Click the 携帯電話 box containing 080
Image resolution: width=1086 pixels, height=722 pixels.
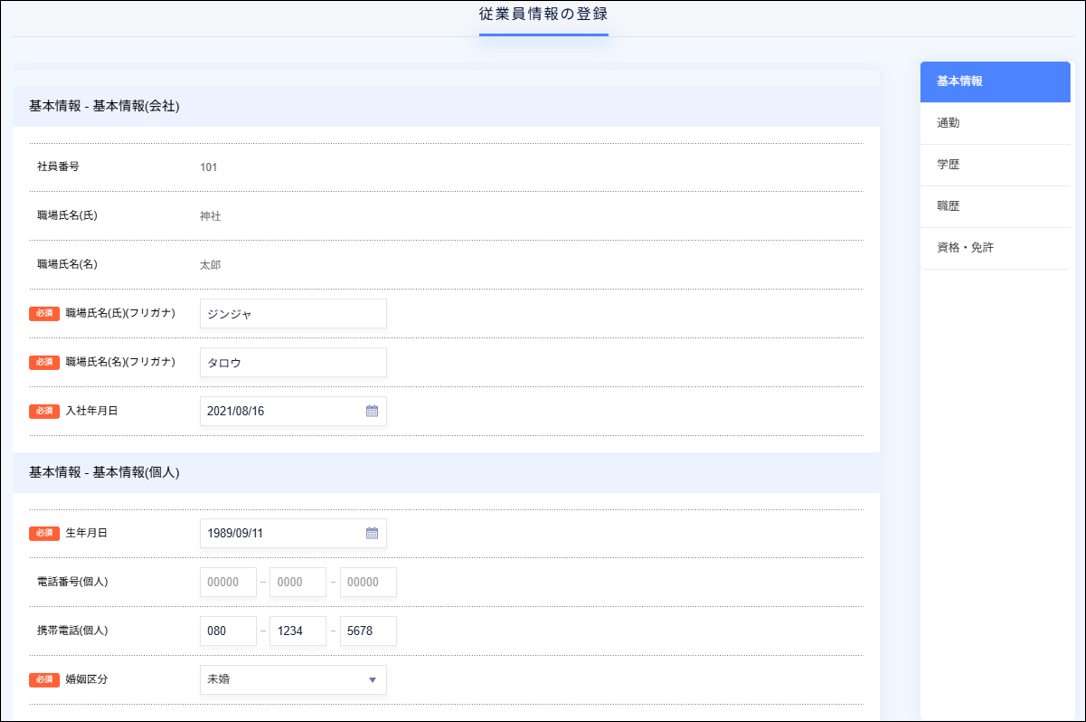(x=228, y=631)
